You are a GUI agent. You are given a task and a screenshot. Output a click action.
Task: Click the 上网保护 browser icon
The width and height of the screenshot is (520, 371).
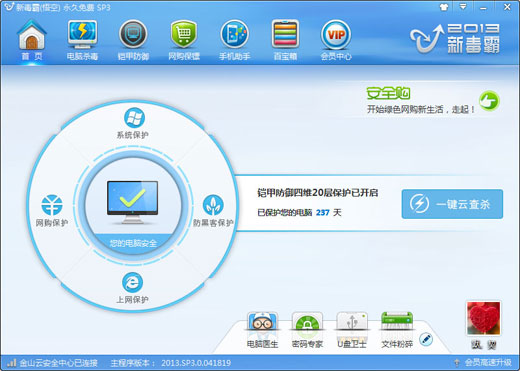[x=133, y=282]
